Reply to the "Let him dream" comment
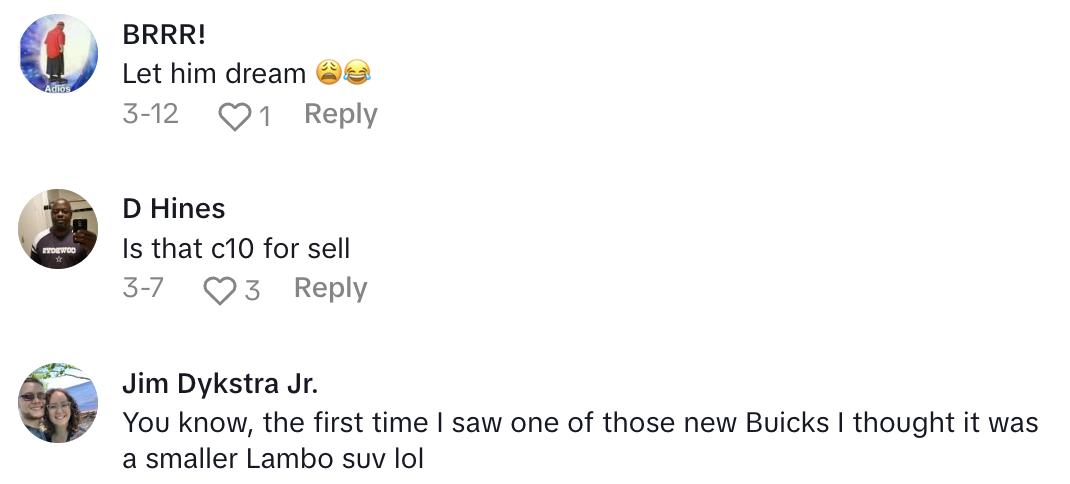The height and width of the screenshot is (484, 1070). pos(340,115)
